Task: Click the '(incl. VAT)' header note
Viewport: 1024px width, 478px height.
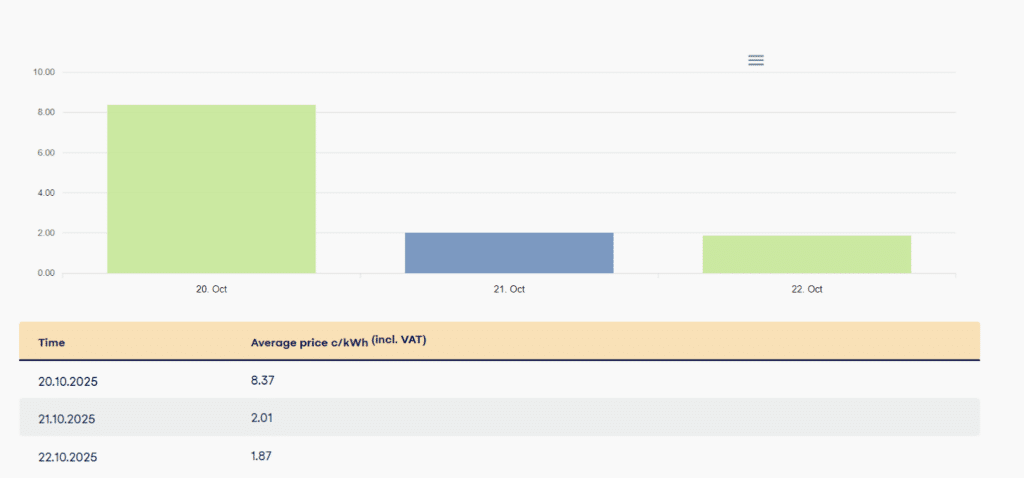Action: click(x=407, y=340)
